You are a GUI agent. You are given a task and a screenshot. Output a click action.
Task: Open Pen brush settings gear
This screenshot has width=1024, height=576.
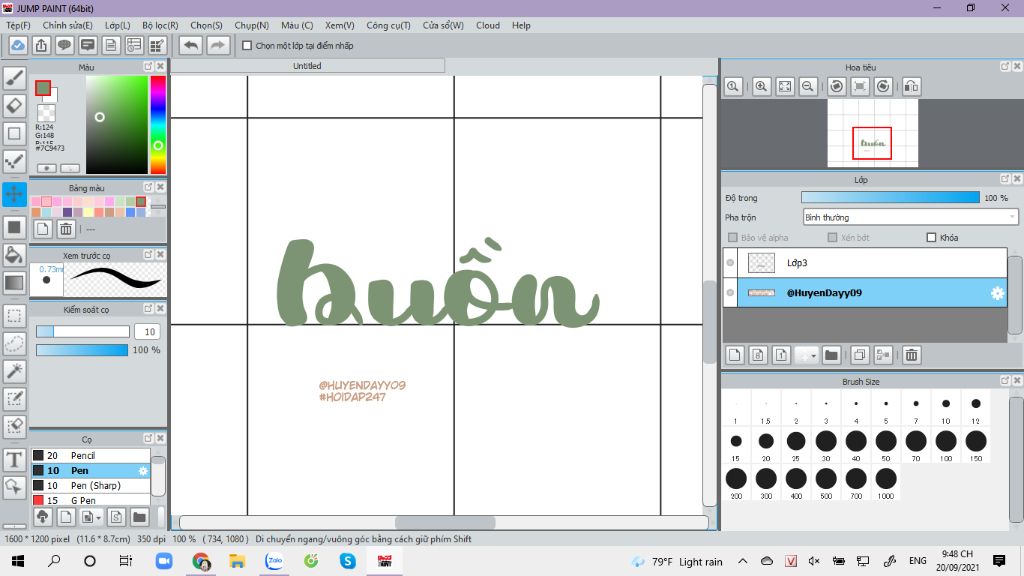[143, 470]
